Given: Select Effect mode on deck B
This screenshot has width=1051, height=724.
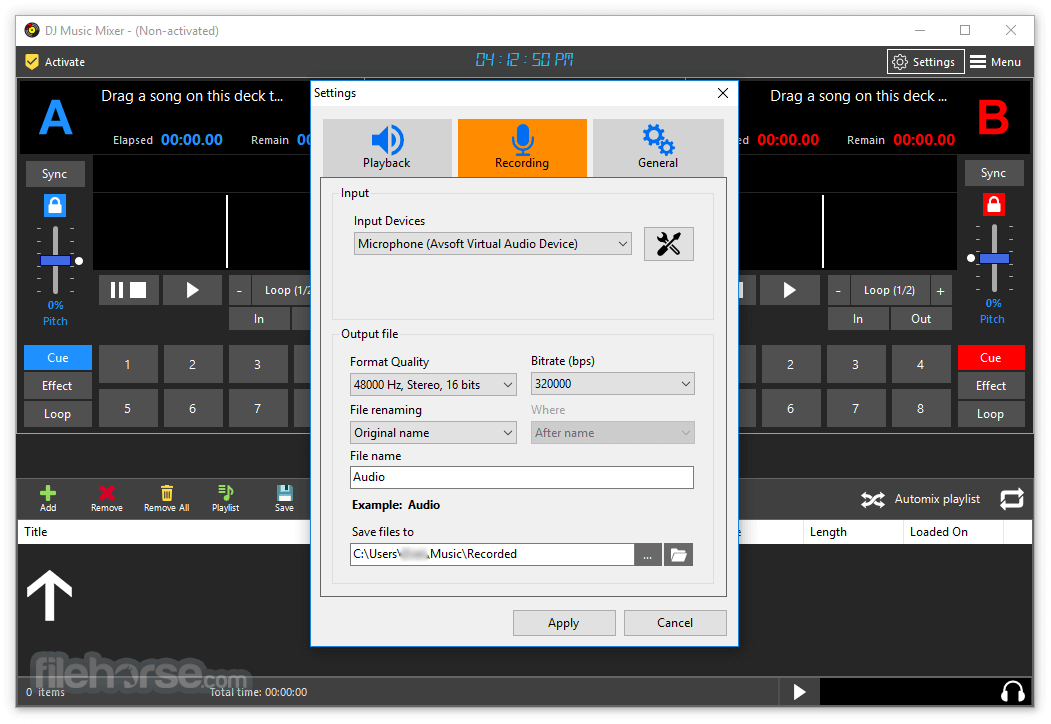Looking at the screenshot, I should tap(991, 386).
